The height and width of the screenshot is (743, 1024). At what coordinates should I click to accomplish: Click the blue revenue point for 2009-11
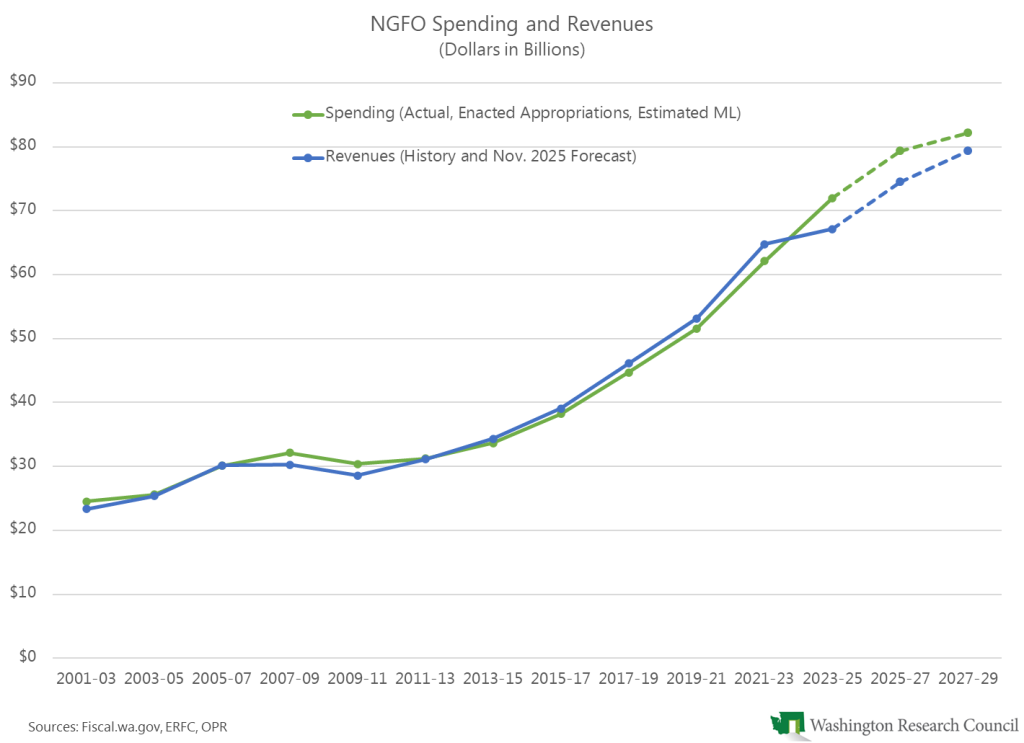358,475
